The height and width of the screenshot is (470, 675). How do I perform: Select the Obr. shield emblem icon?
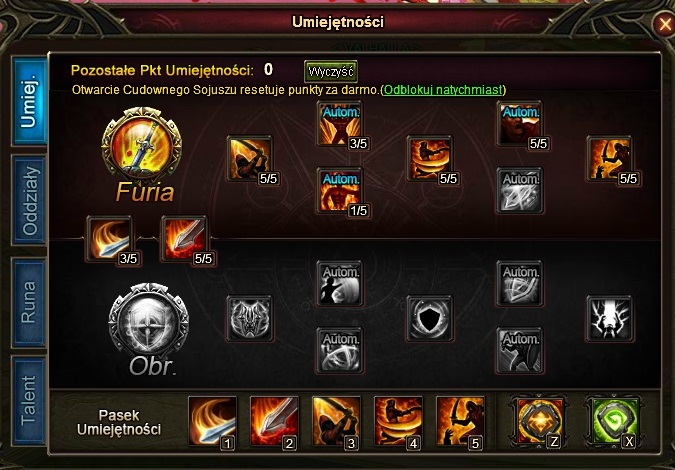click(x=149, y=321)
